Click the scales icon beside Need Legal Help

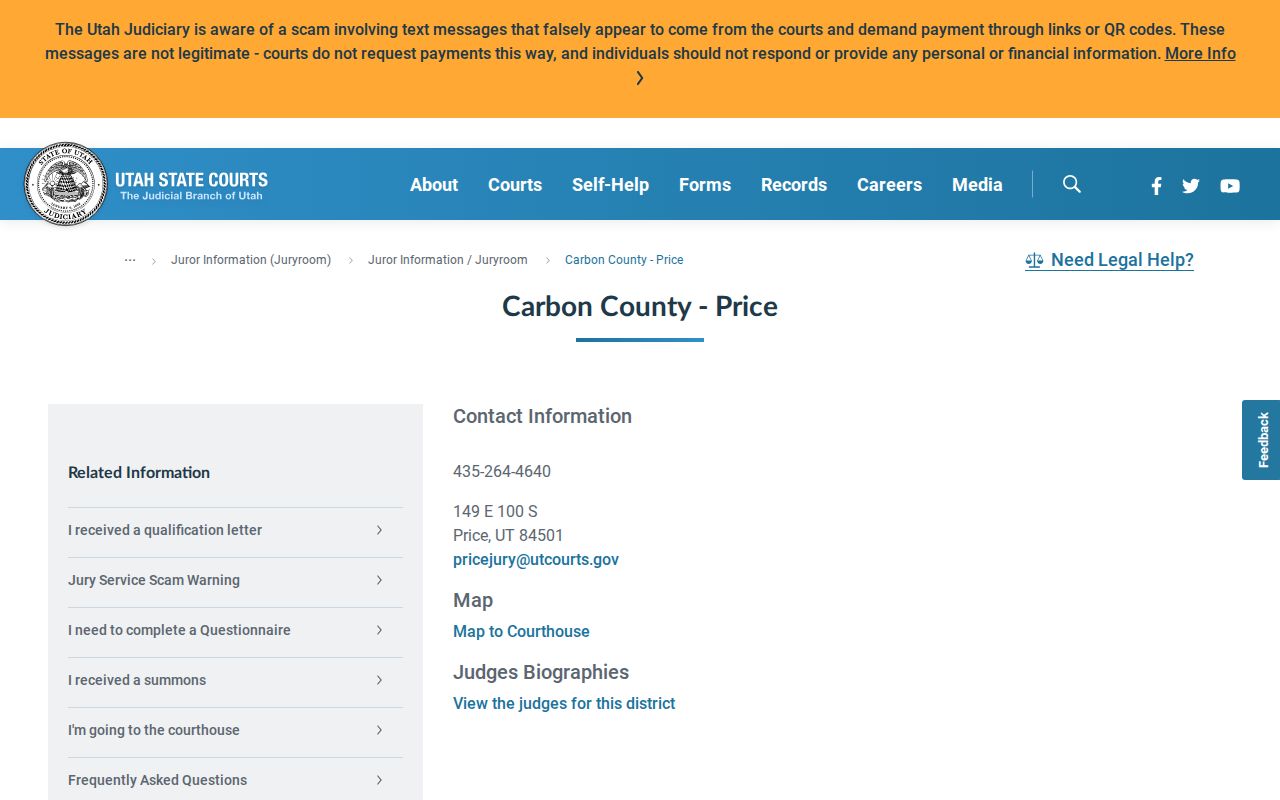click(1034, 260)
